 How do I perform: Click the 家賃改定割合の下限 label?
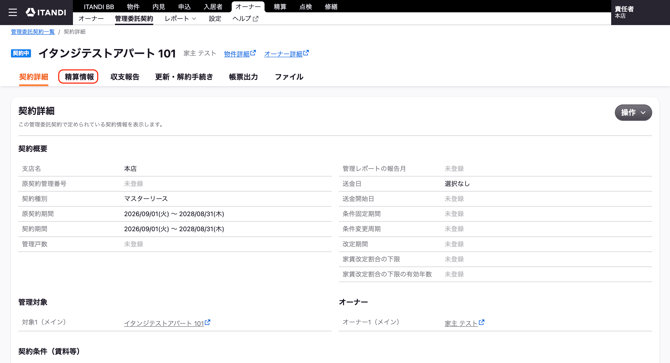371,259
